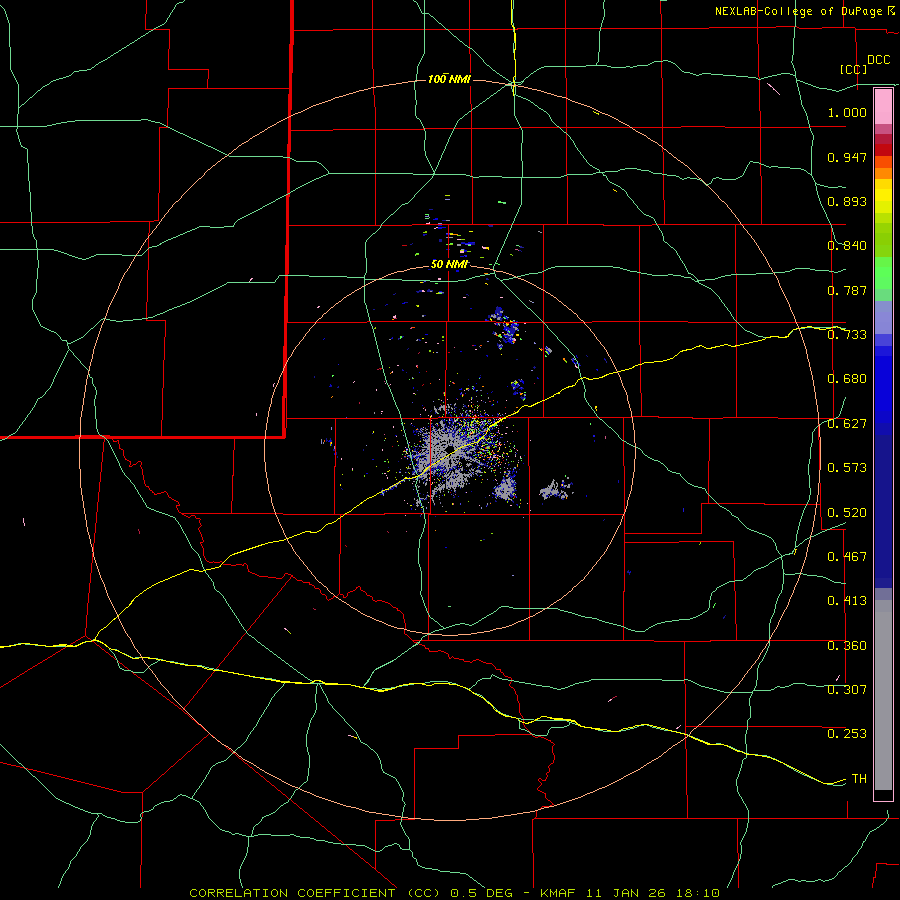Viewport: 900px width, 900px height.
Task: Select the 0.627 scale value
Action: [x=847, y=424]
